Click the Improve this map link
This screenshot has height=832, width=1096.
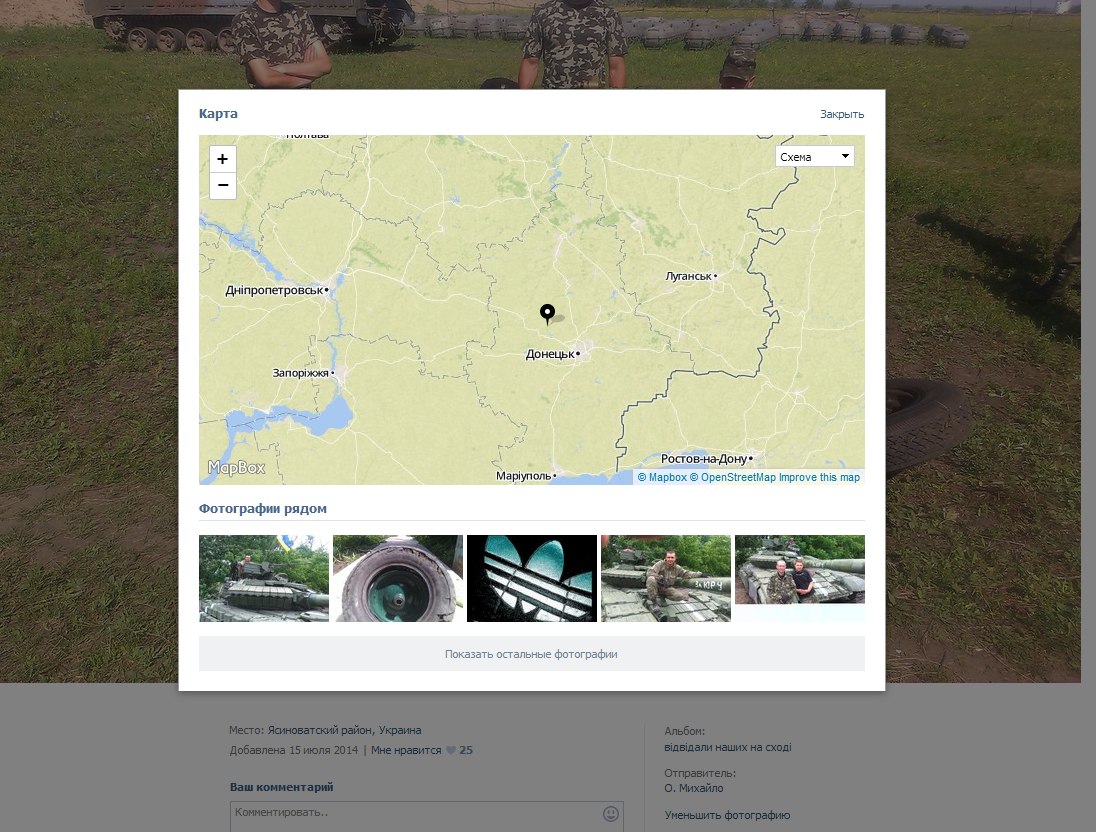(x=819, y=478)
